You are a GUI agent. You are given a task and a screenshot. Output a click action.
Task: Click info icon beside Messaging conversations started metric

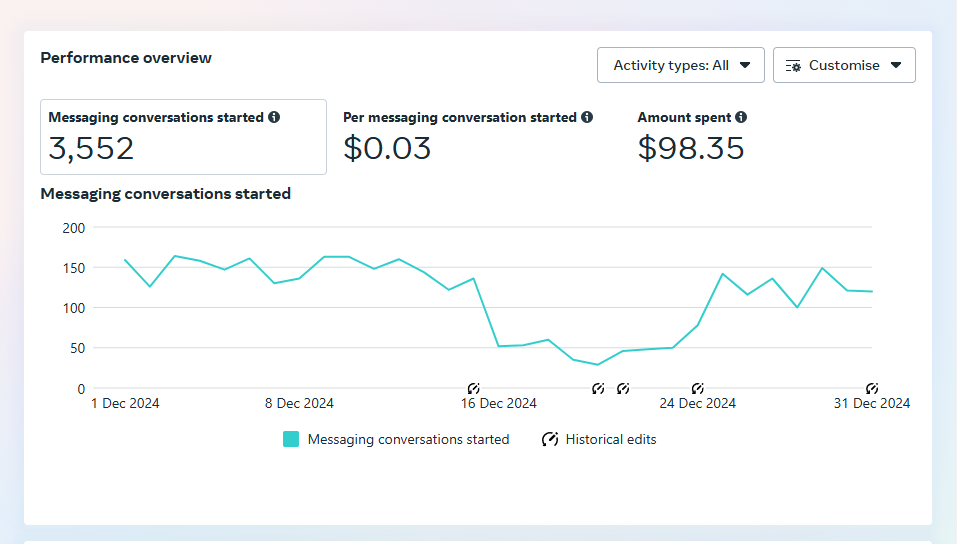pyautogui.click(x=274, y=117)
